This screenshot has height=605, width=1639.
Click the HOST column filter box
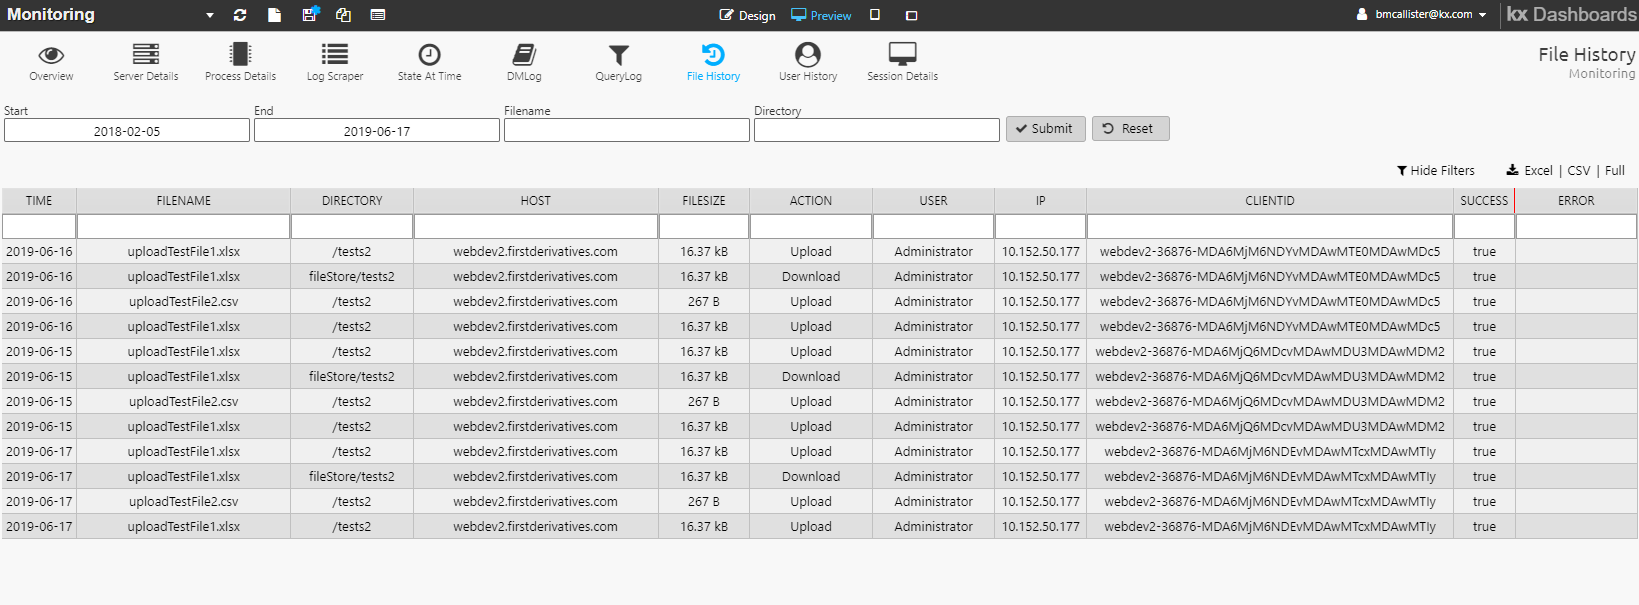[536, 226]
